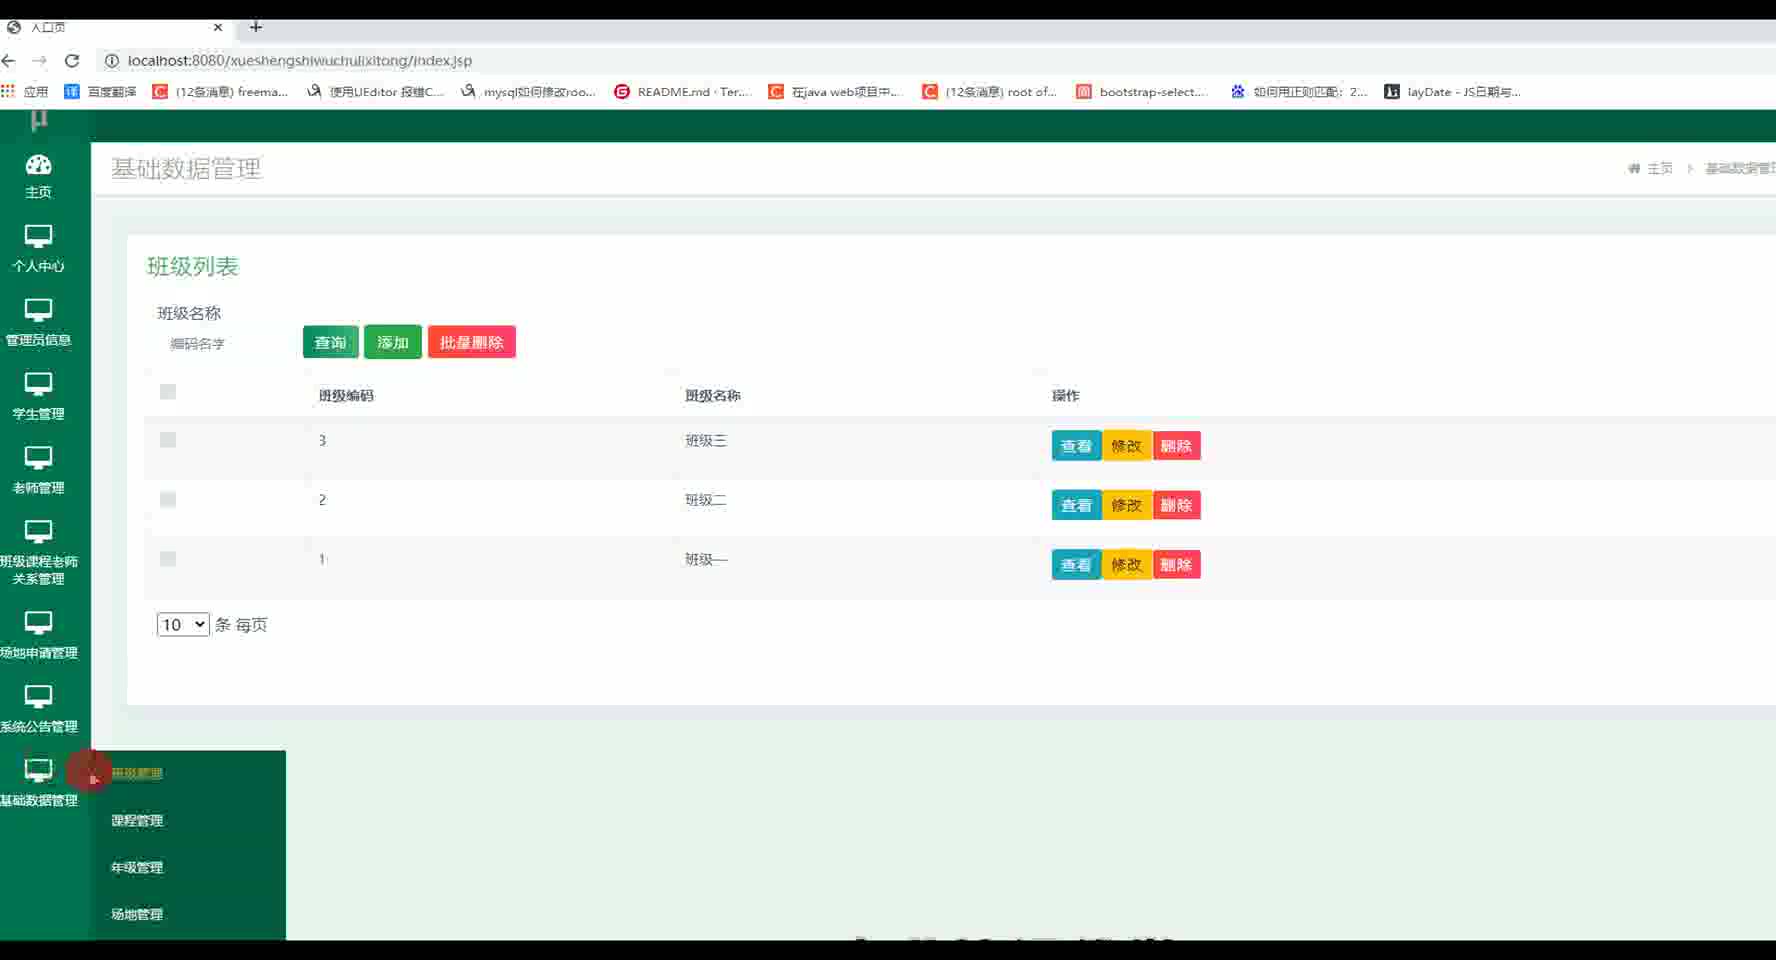The image size is (1776, 960).
Task: Open 场地申请管理 in the sidebar
Action: 38,636
